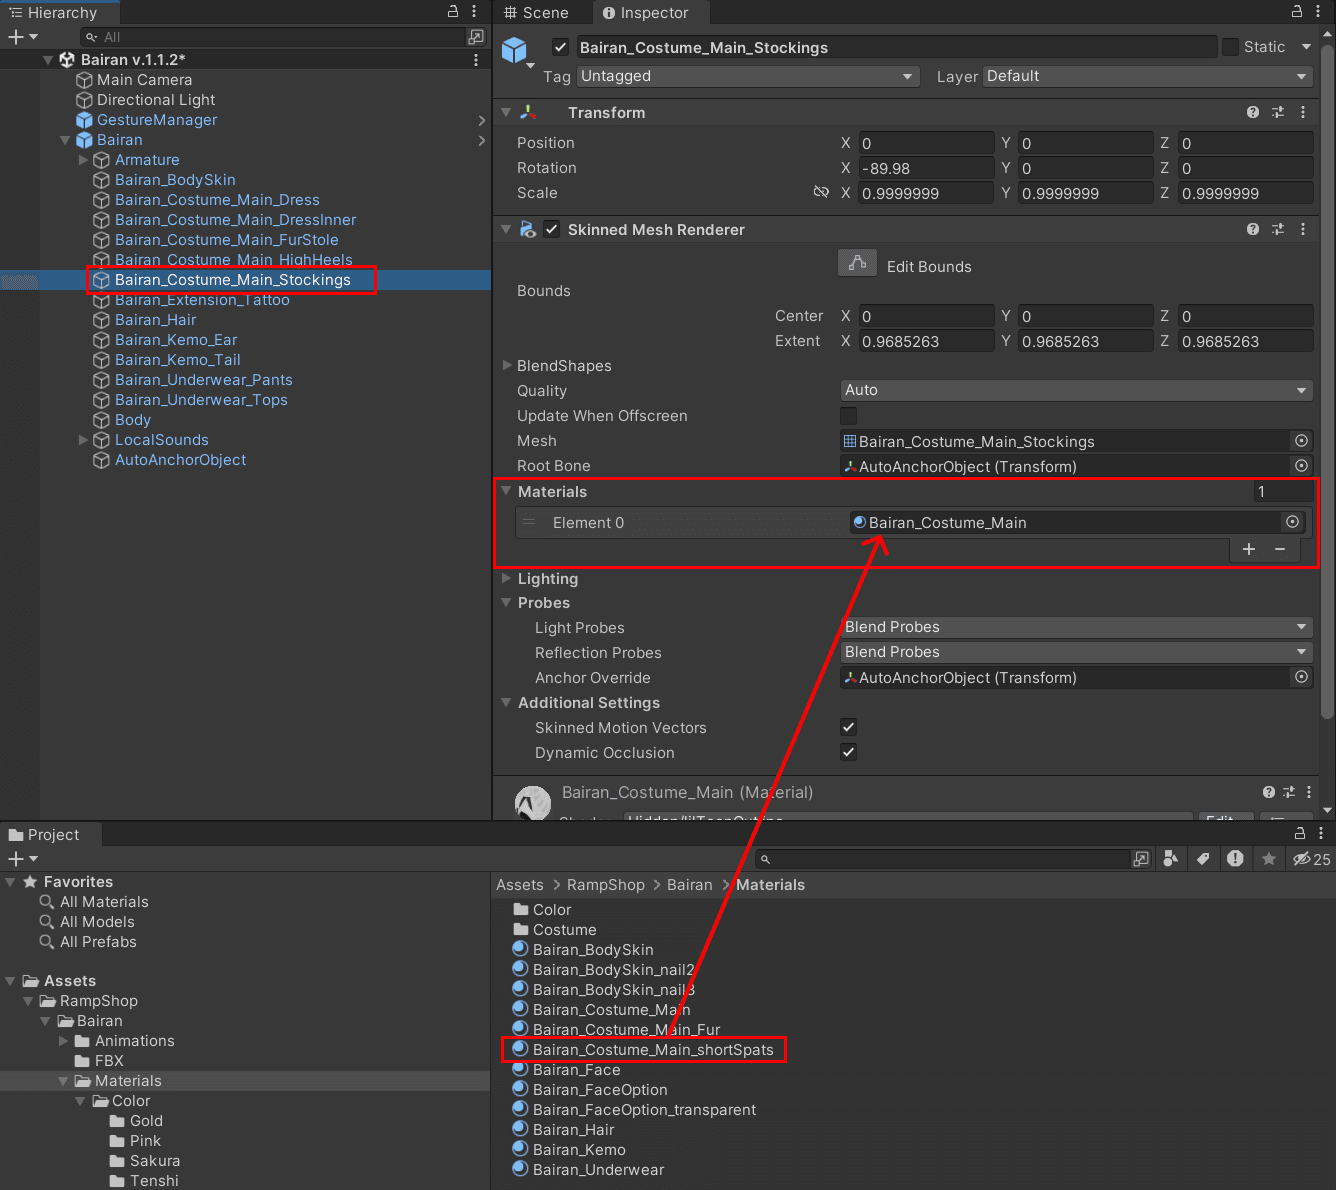Collapse the Probes section
1336x1190 pixels.
point(507,602)
